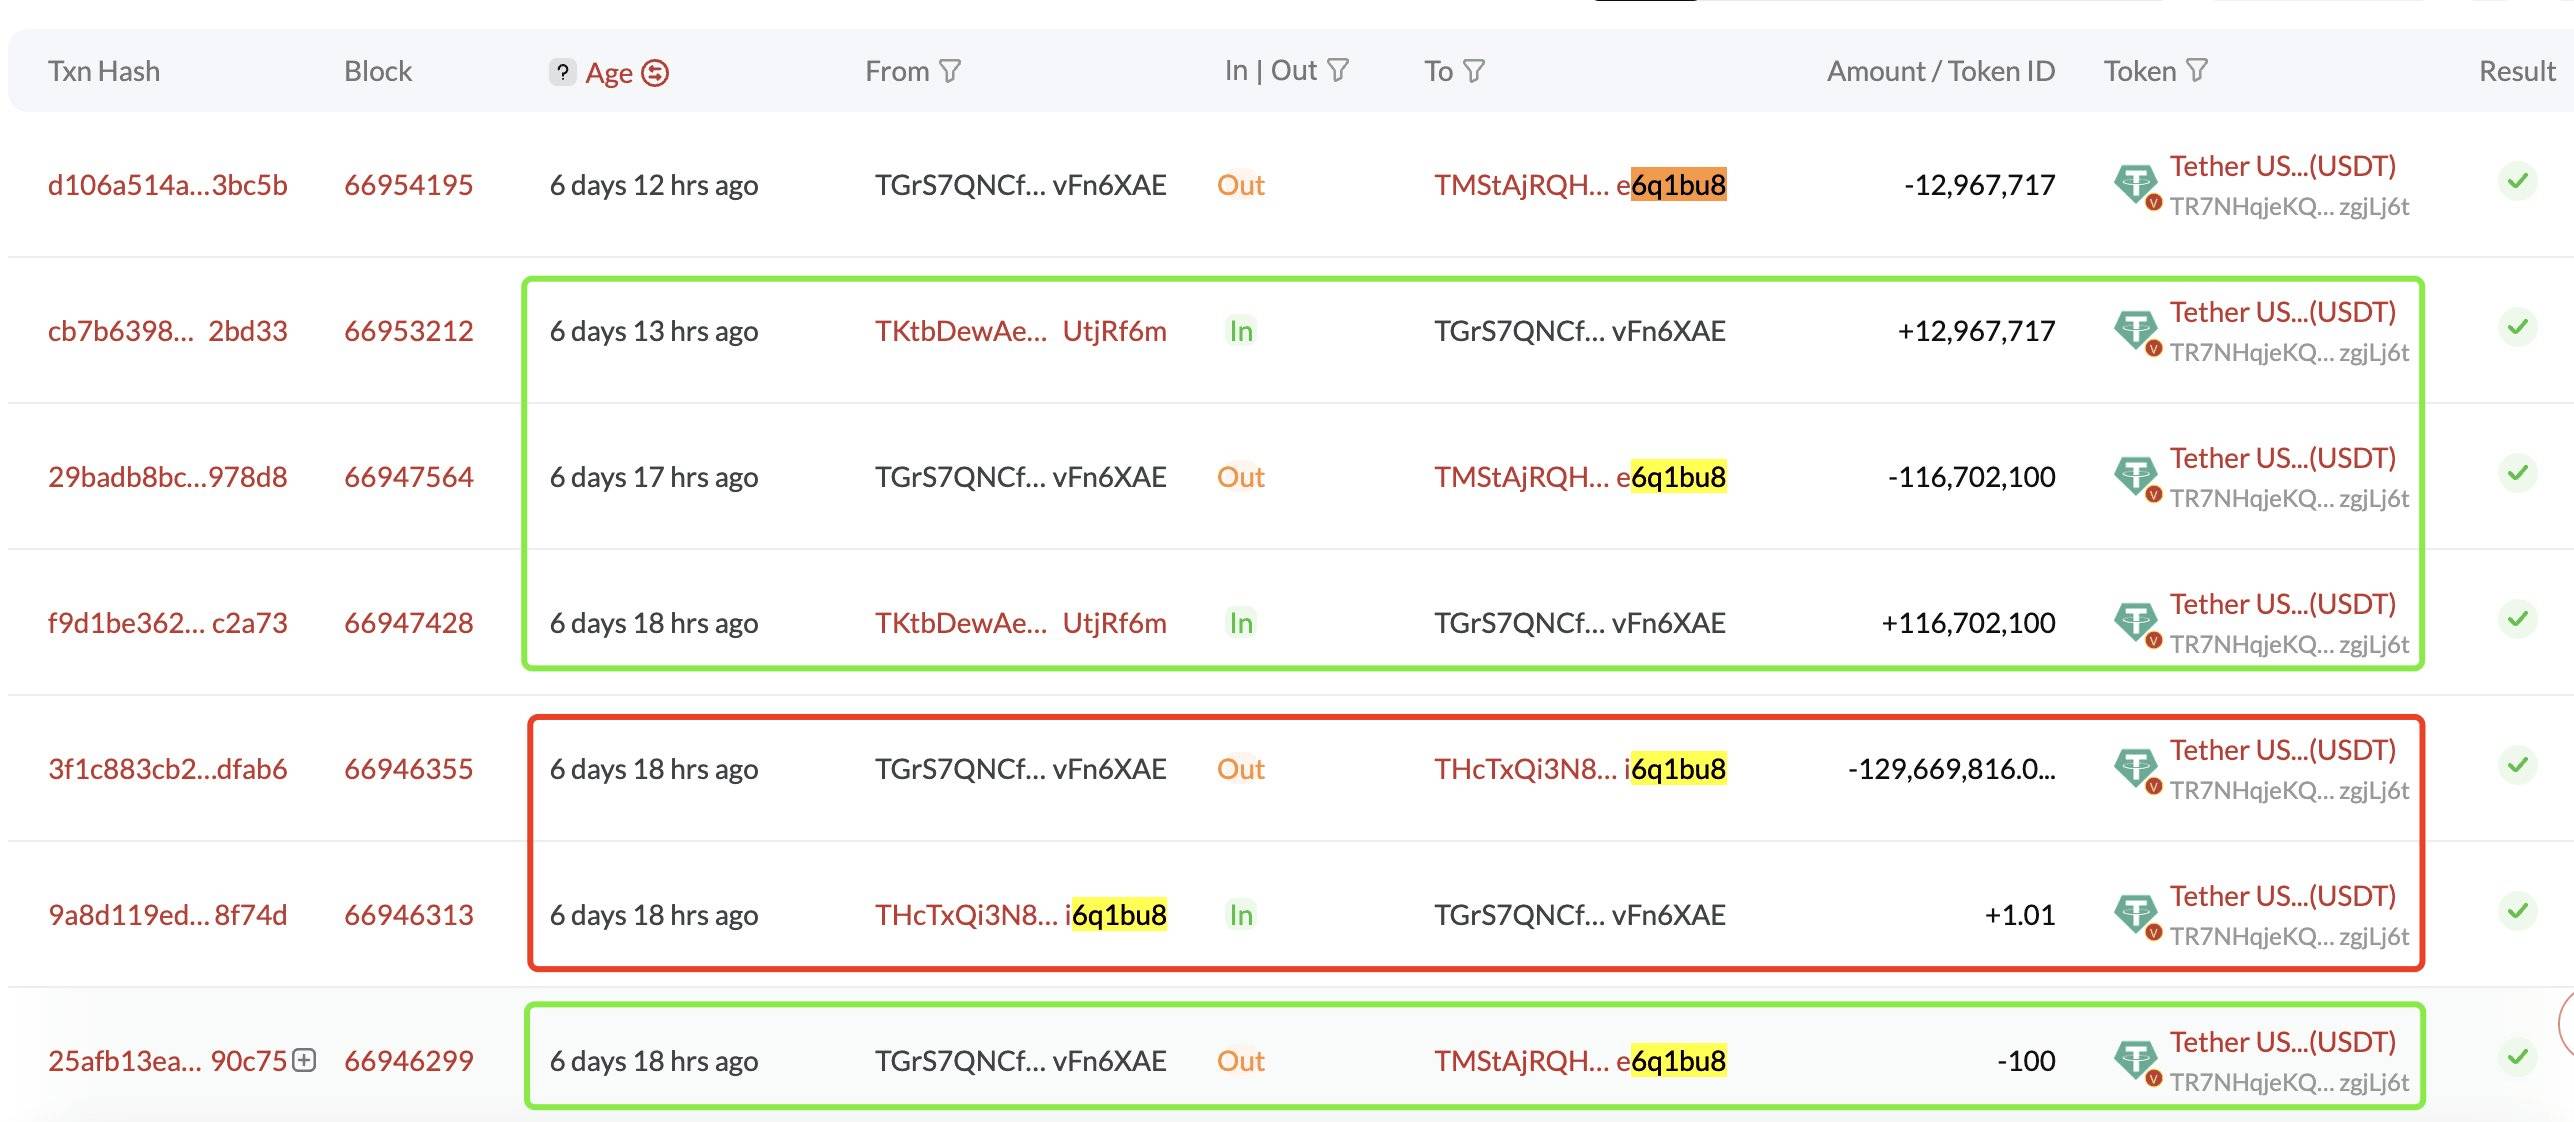2574x1122 pixels.
Task: Click the Tether icon in row 66954195
Action: coord(2137,186)
